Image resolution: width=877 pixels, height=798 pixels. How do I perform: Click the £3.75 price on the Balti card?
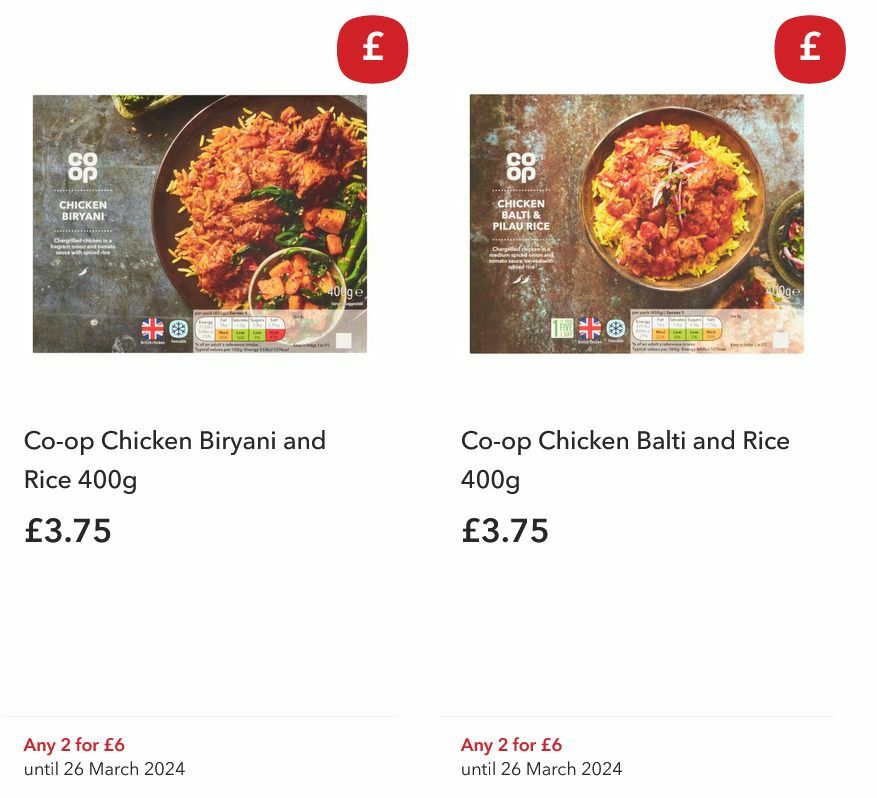504,531
